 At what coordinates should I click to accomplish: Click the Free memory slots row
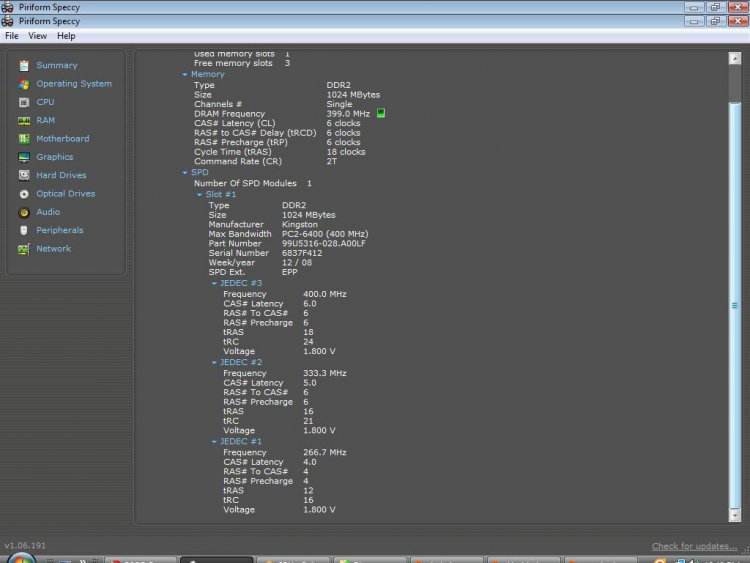coord(242,63)
